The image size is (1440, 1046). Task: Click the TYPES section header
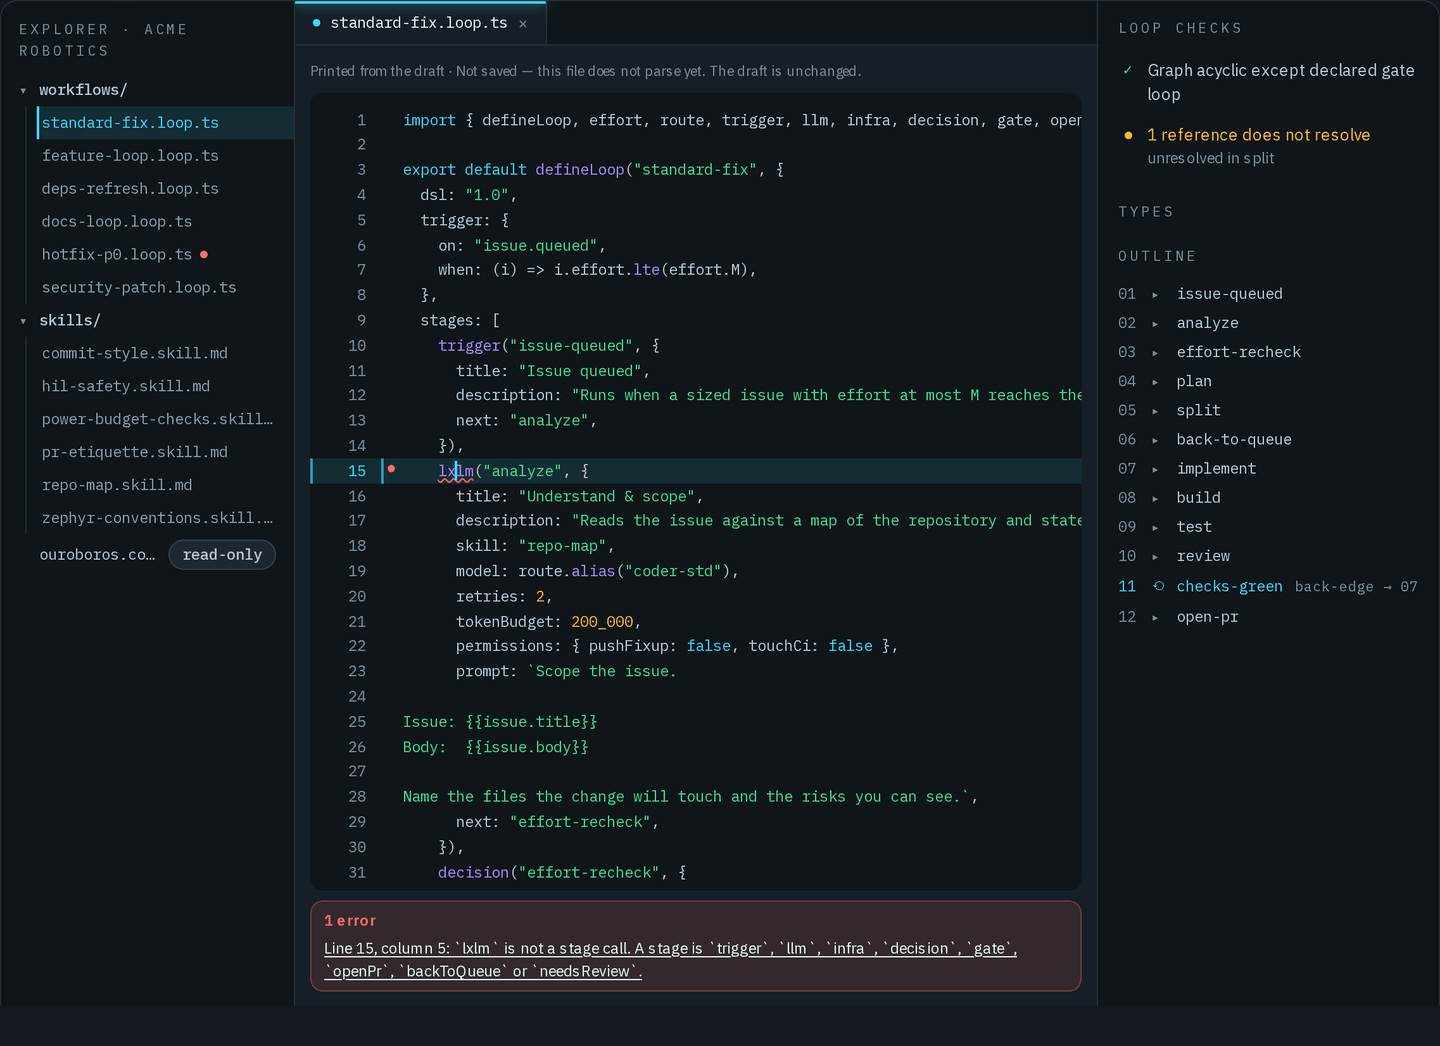[1146, 212]
